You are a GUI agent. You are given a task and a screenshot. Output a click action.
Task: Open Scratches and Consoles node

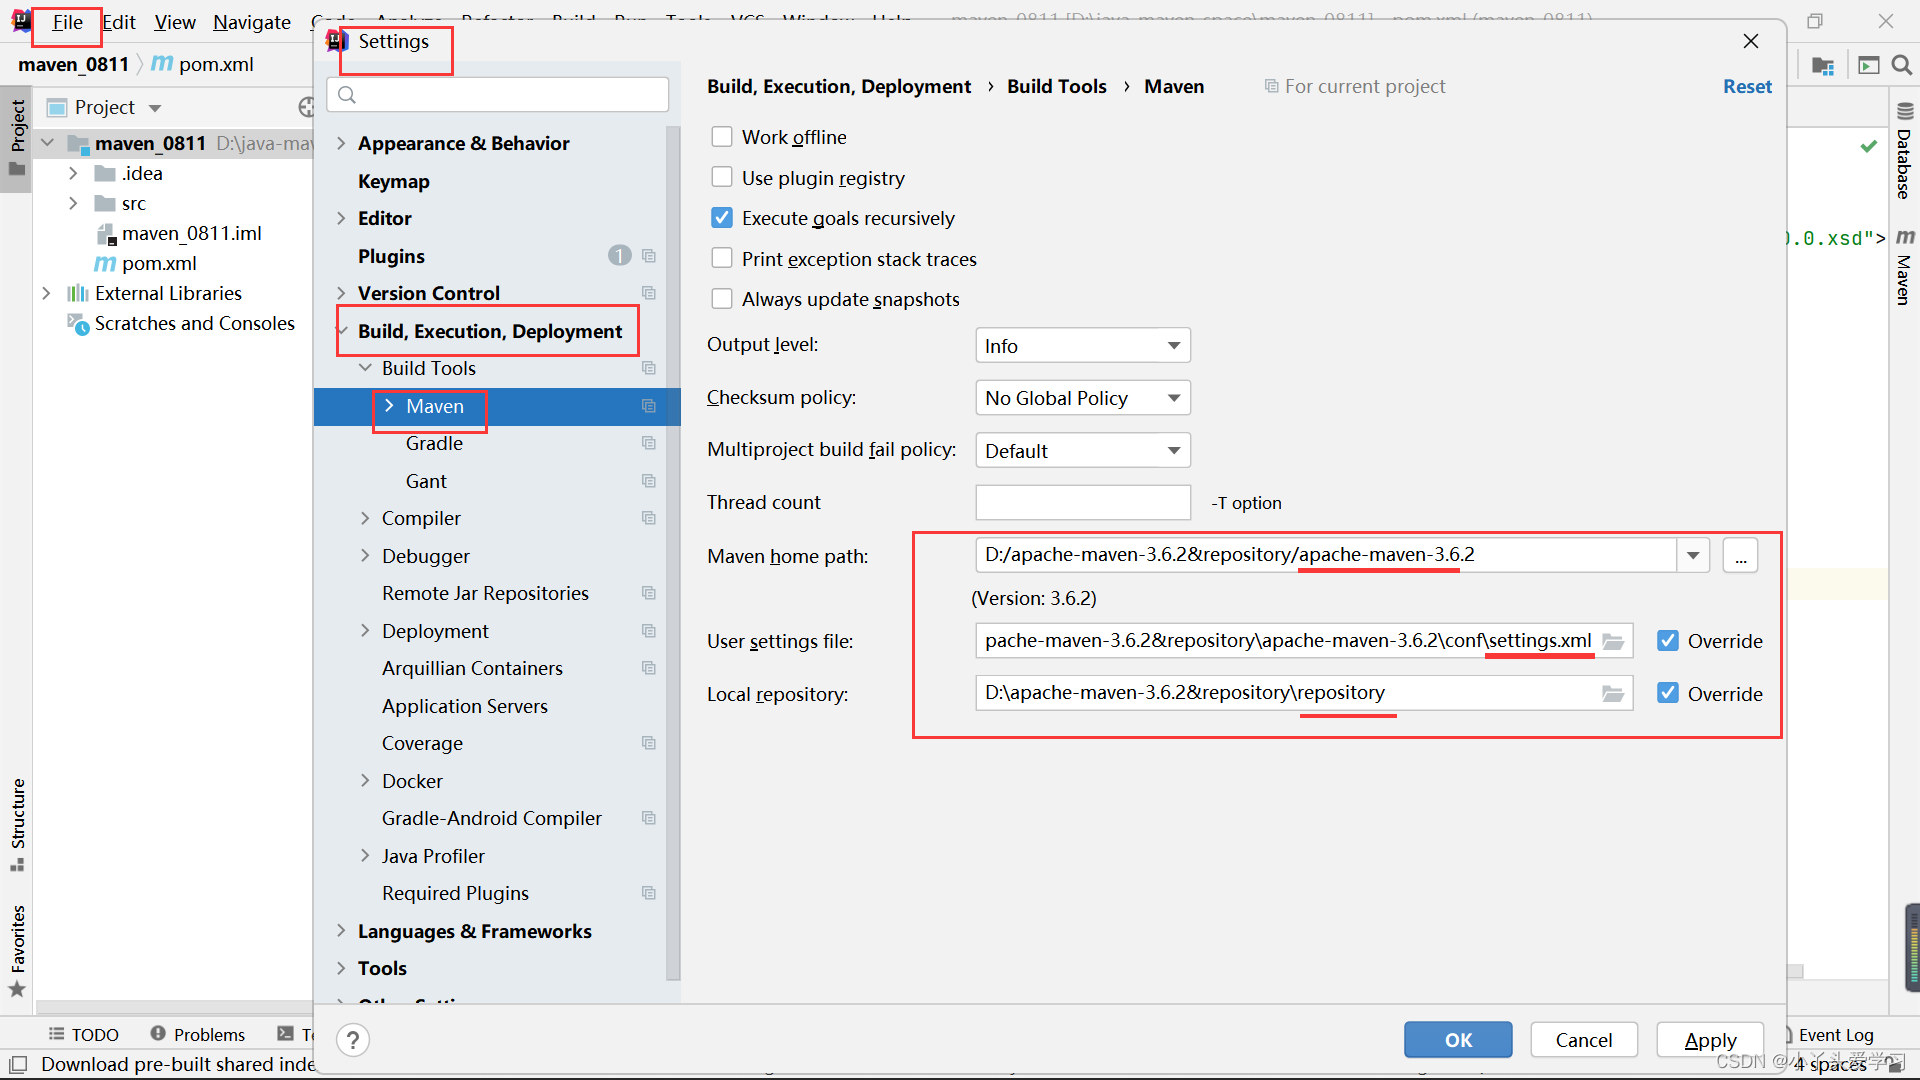tap(194, 323)
